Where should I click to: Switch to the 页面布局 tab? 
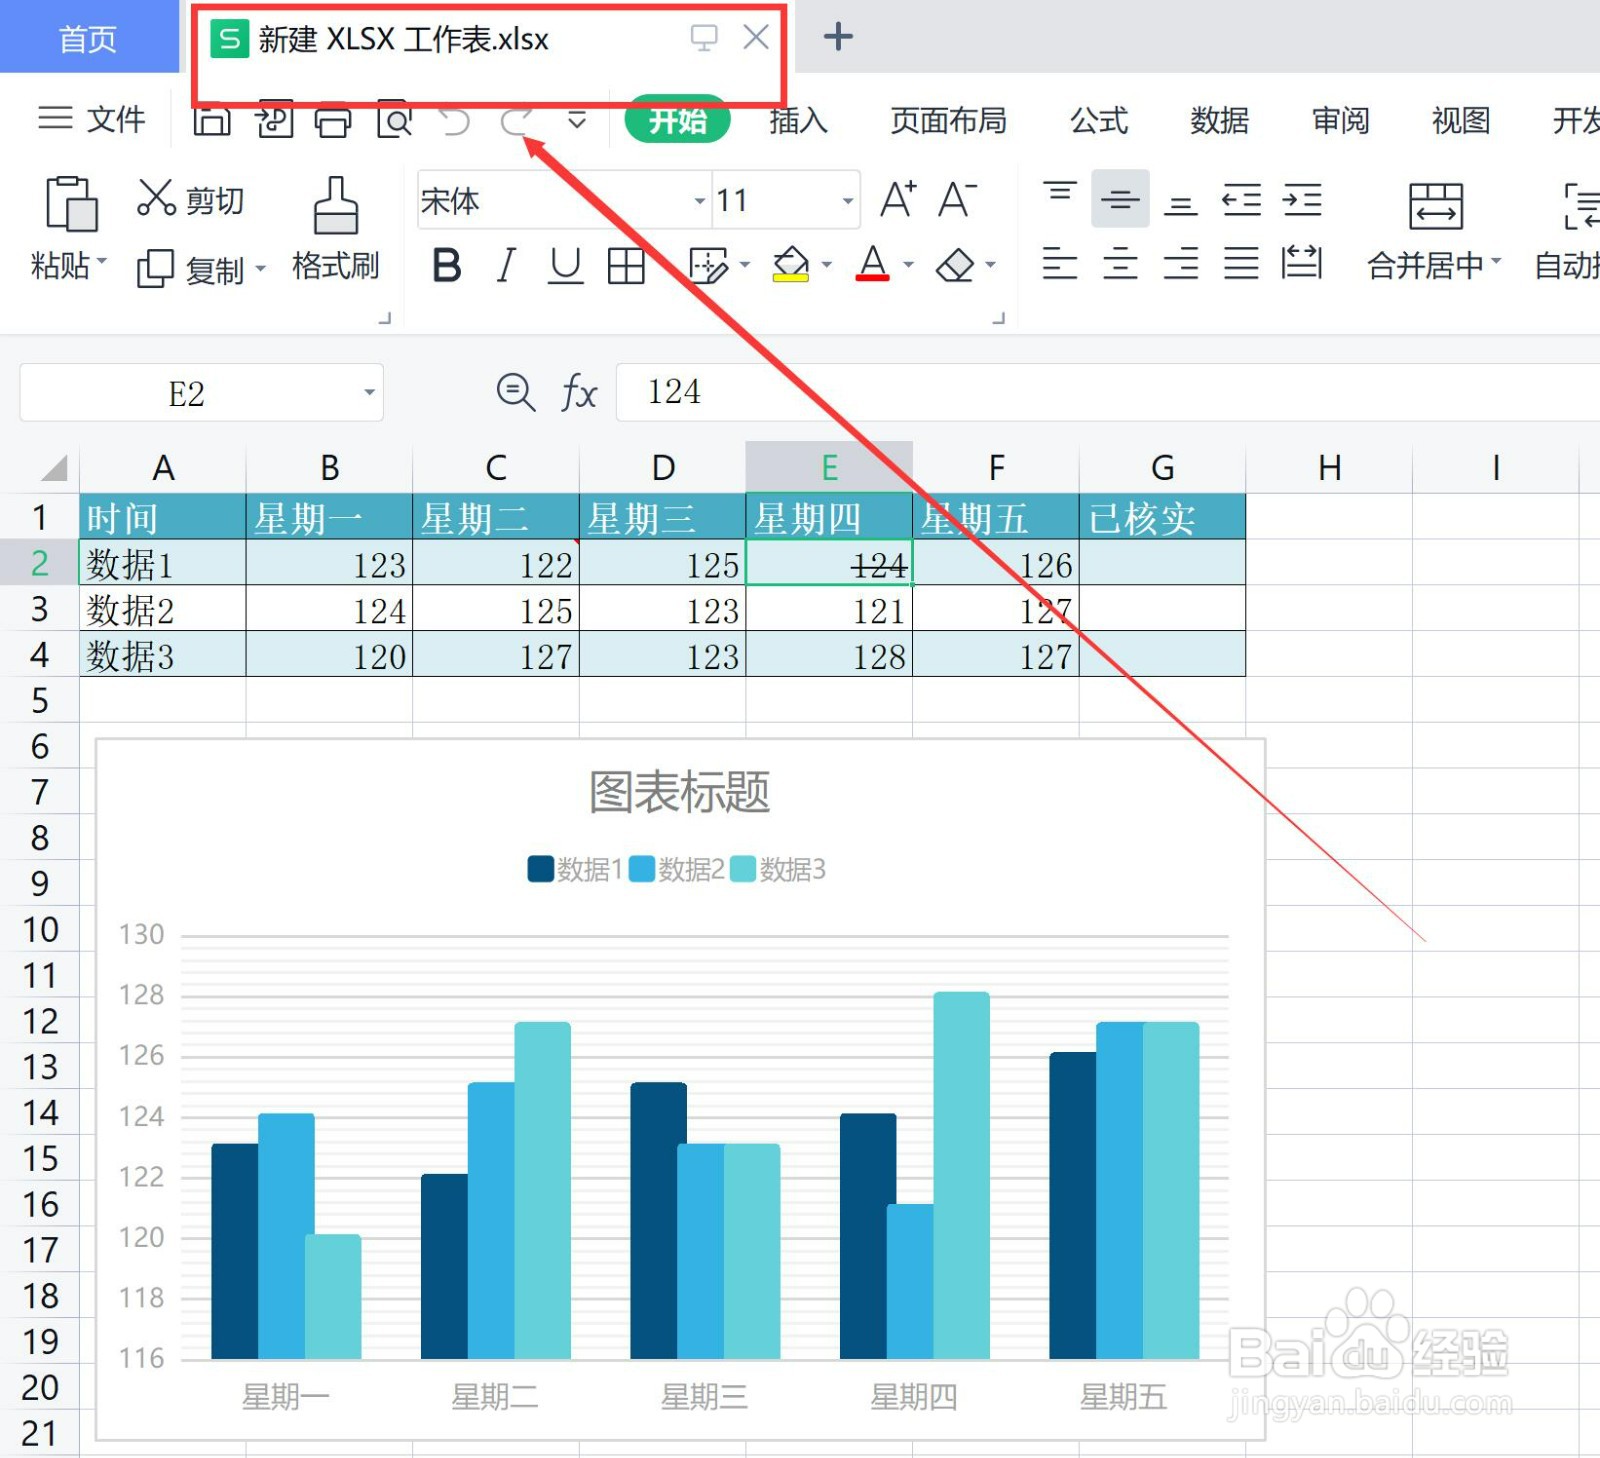coord(948,121)
